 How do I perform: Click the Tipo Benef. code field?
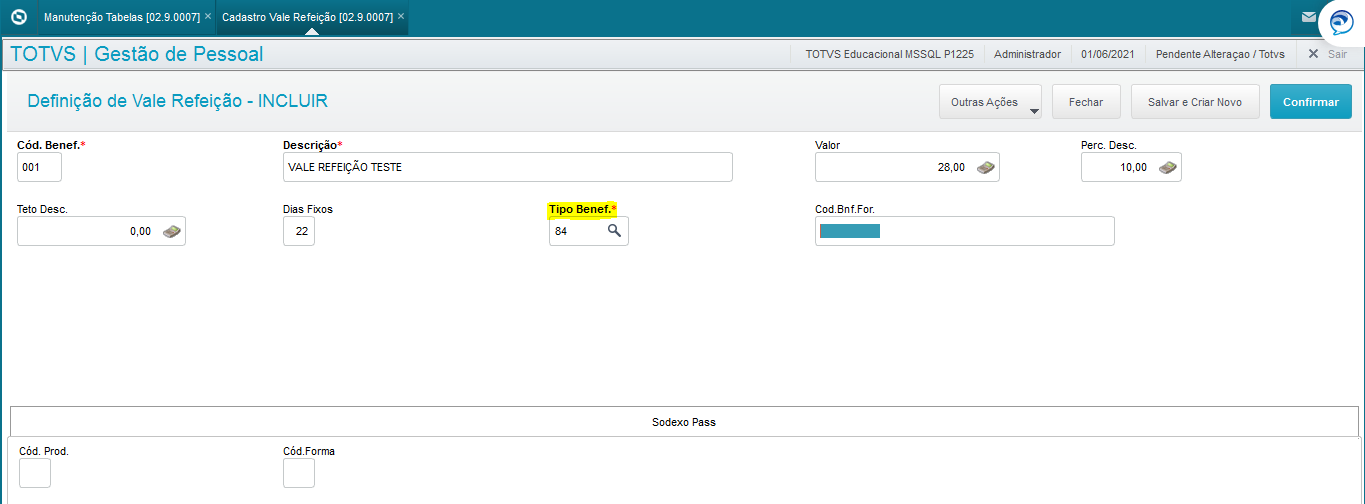click(x=589, y=231)
